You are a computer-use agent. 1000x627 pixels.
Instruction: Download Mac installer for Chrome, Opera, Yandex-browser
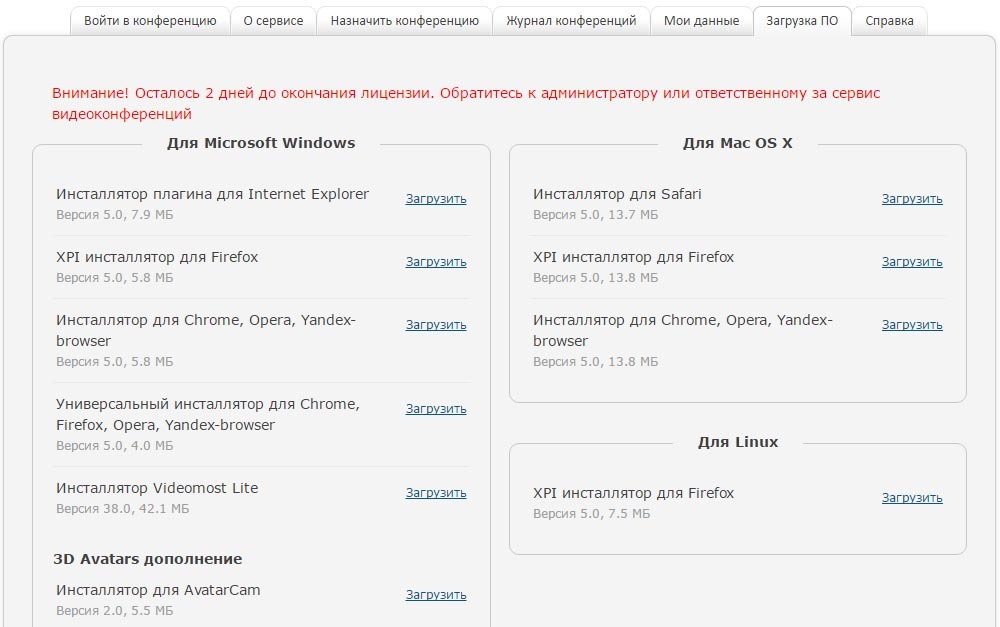click(912, 325)
